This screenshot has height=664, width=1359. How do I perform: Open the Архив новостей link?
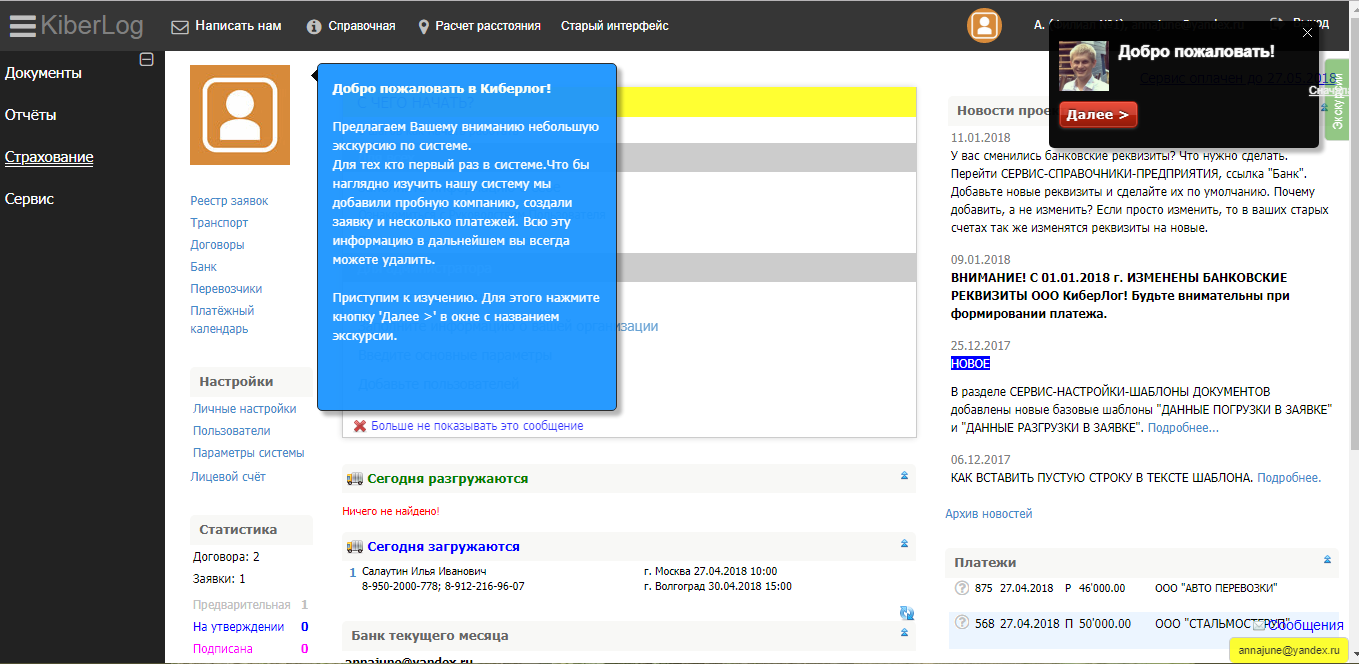pos(989,514)
